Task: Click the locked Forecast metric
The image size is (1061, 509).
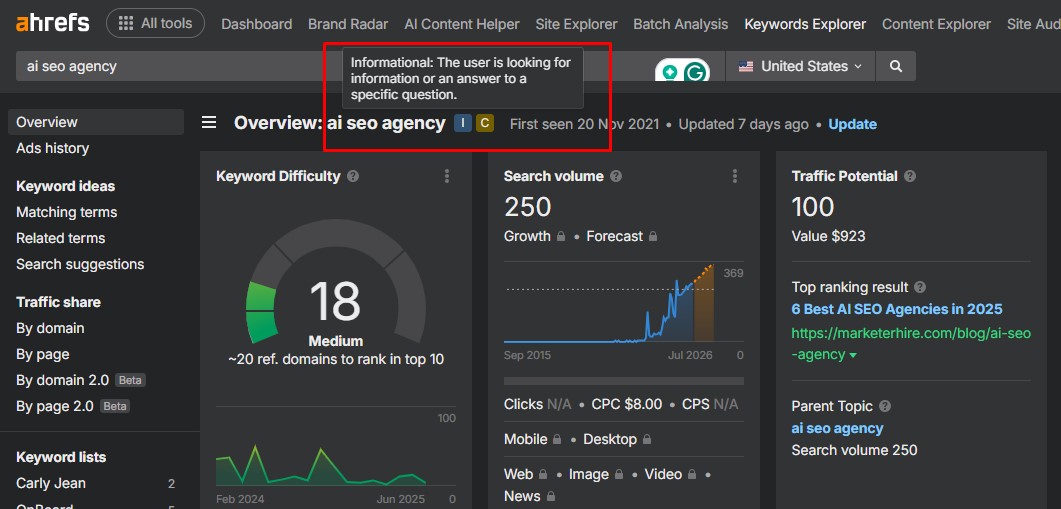Action: [x=622, y=236]
